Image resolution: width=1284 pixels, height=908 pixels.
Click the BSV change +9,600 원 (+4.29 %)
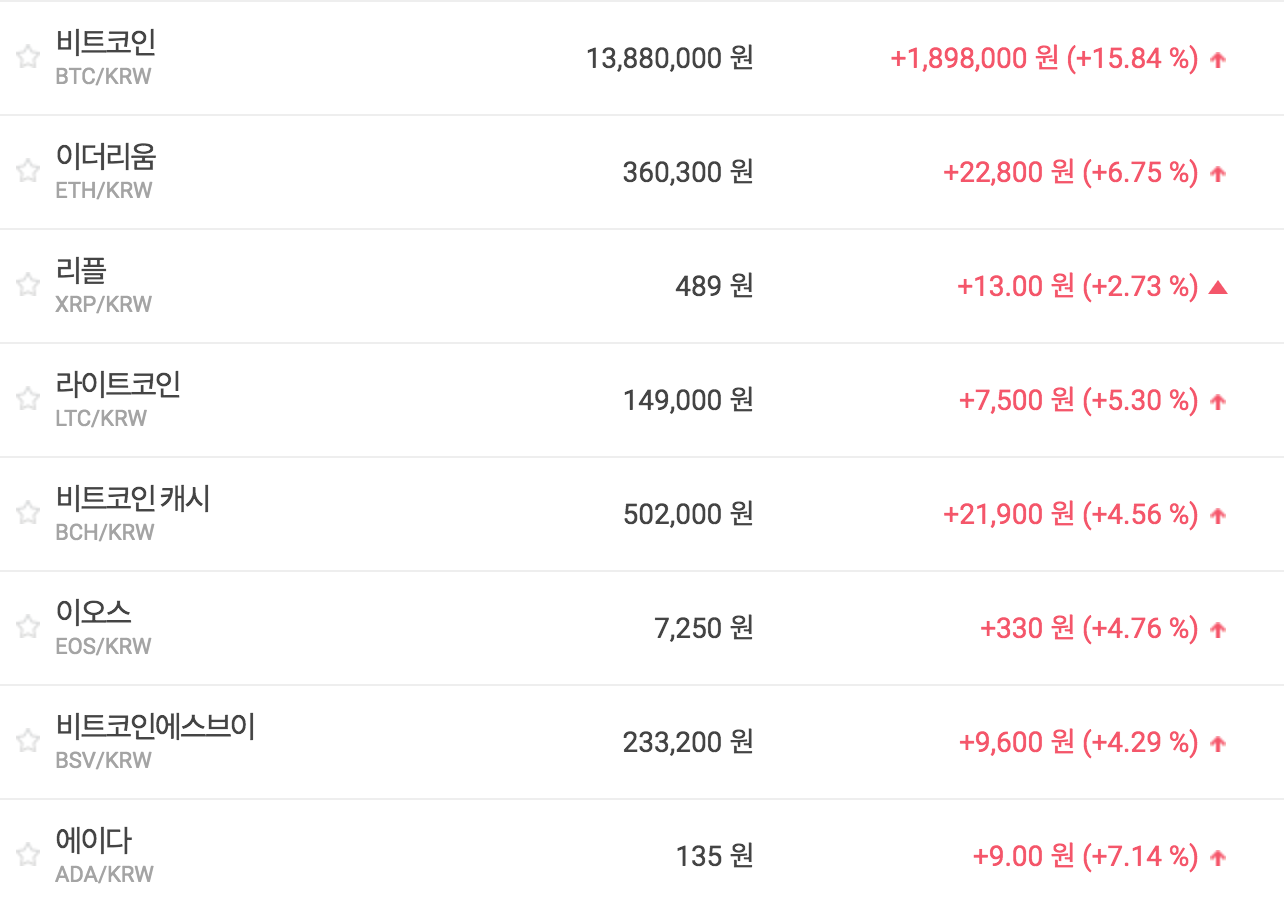[1077, 742]
